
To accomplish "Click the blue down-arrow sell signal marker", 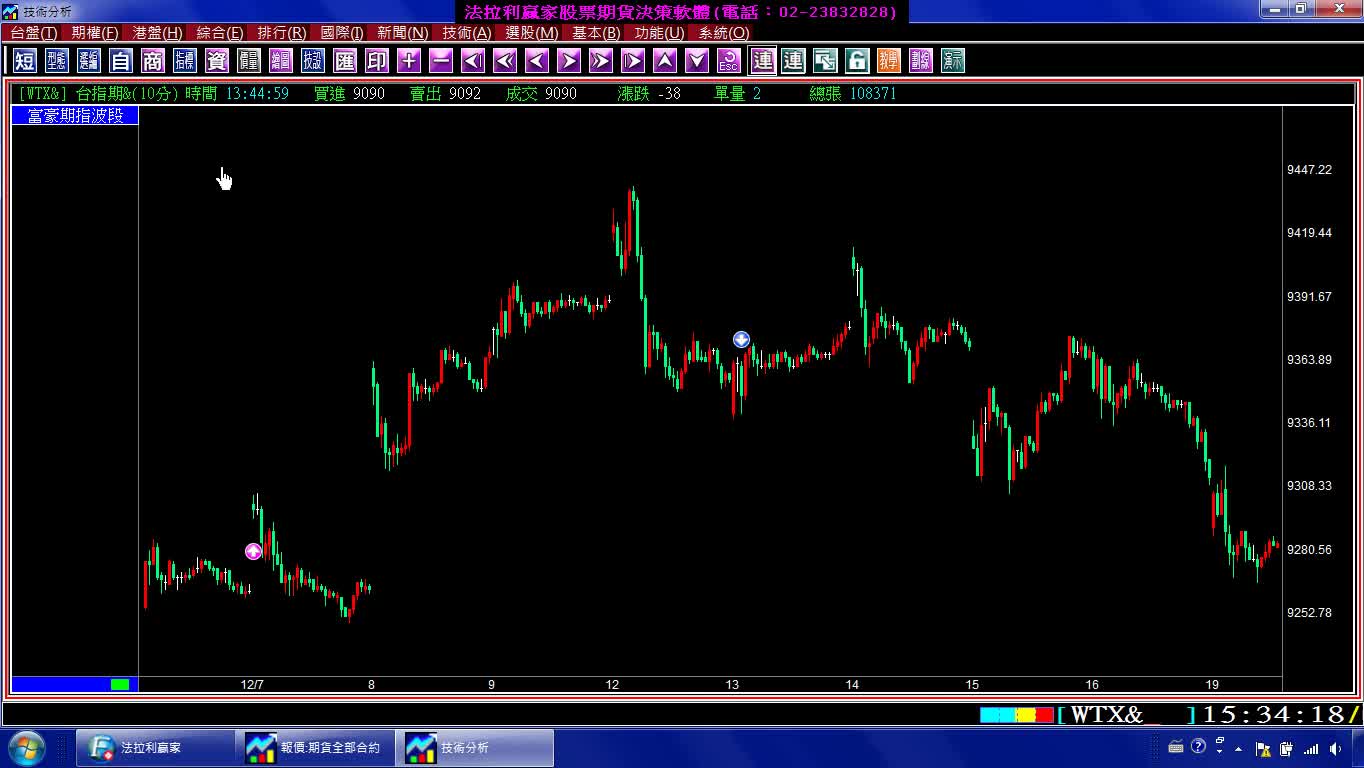I will [741, 340].
